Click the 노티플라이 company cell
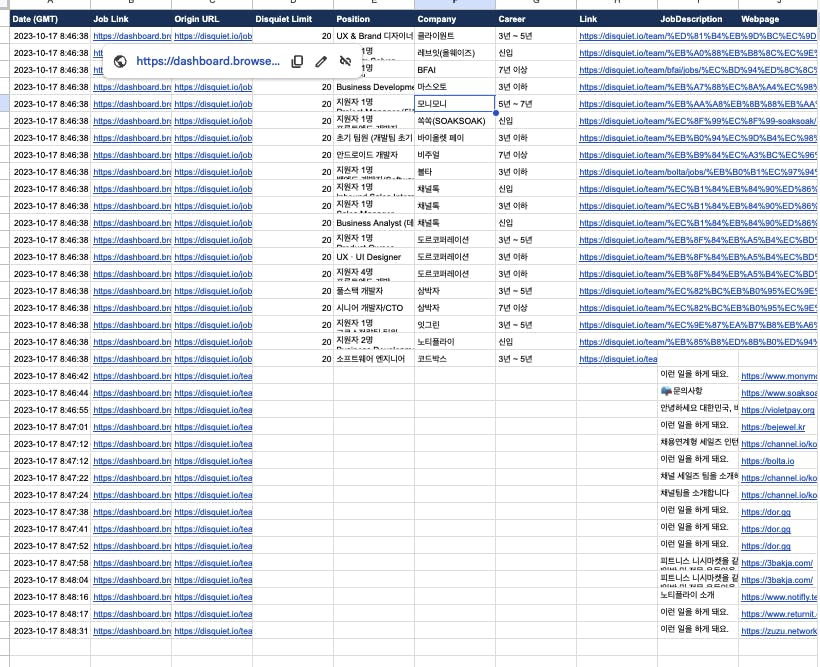Image resolution: width=820 pixels, height=667 pixels. (x=455, y=342)
